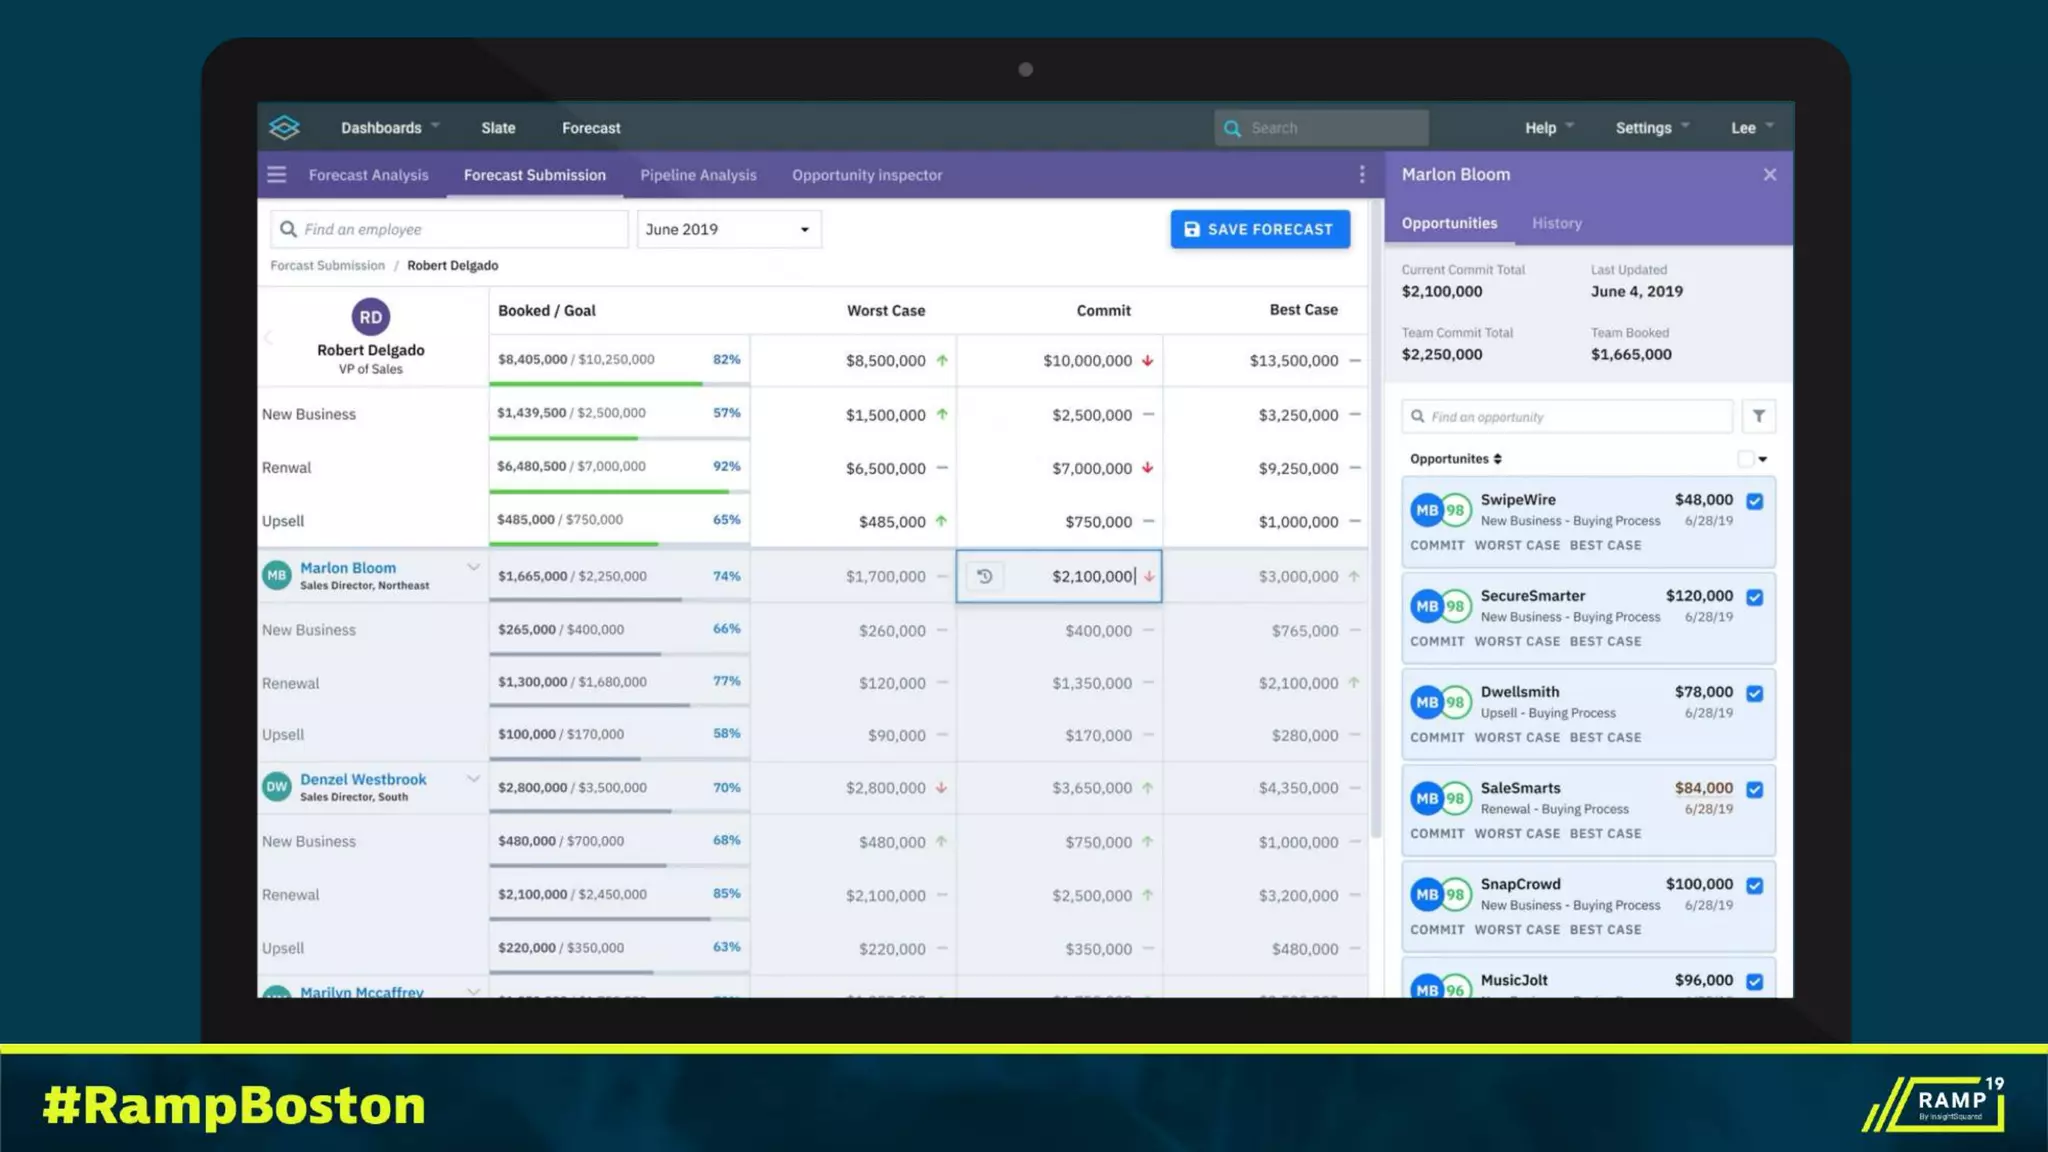Open Denzel Westbrook name link
This screenshot has width=2048, height=1152.
363,779
